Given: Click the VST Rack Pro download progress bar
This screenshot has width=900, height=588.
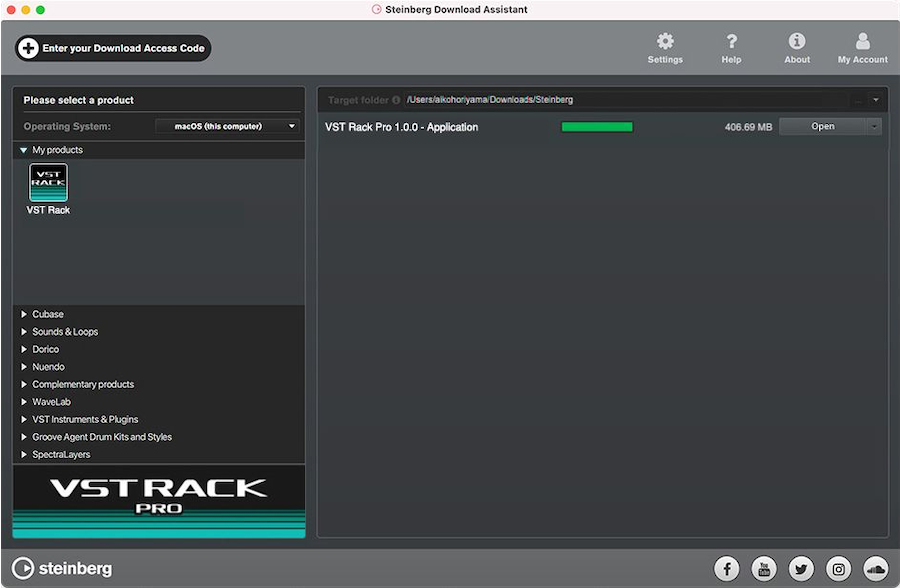Looking at the screenshot, I should [597, 126].
